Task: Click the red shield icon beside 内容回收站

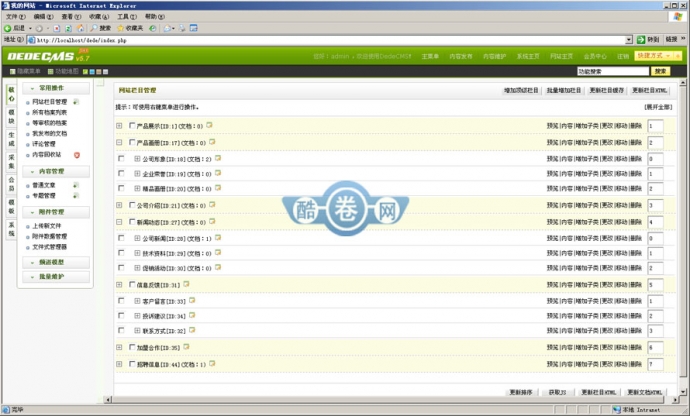Action: (x=77, y=155)
